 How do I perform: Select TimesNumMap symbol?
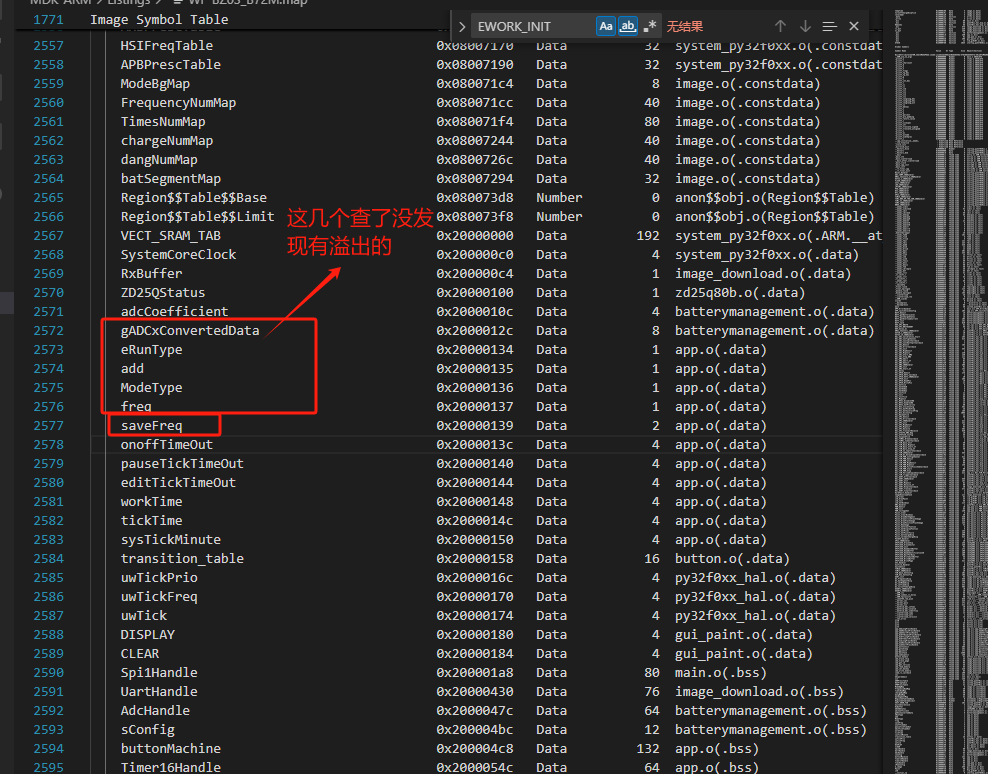[x=163, y=122]
